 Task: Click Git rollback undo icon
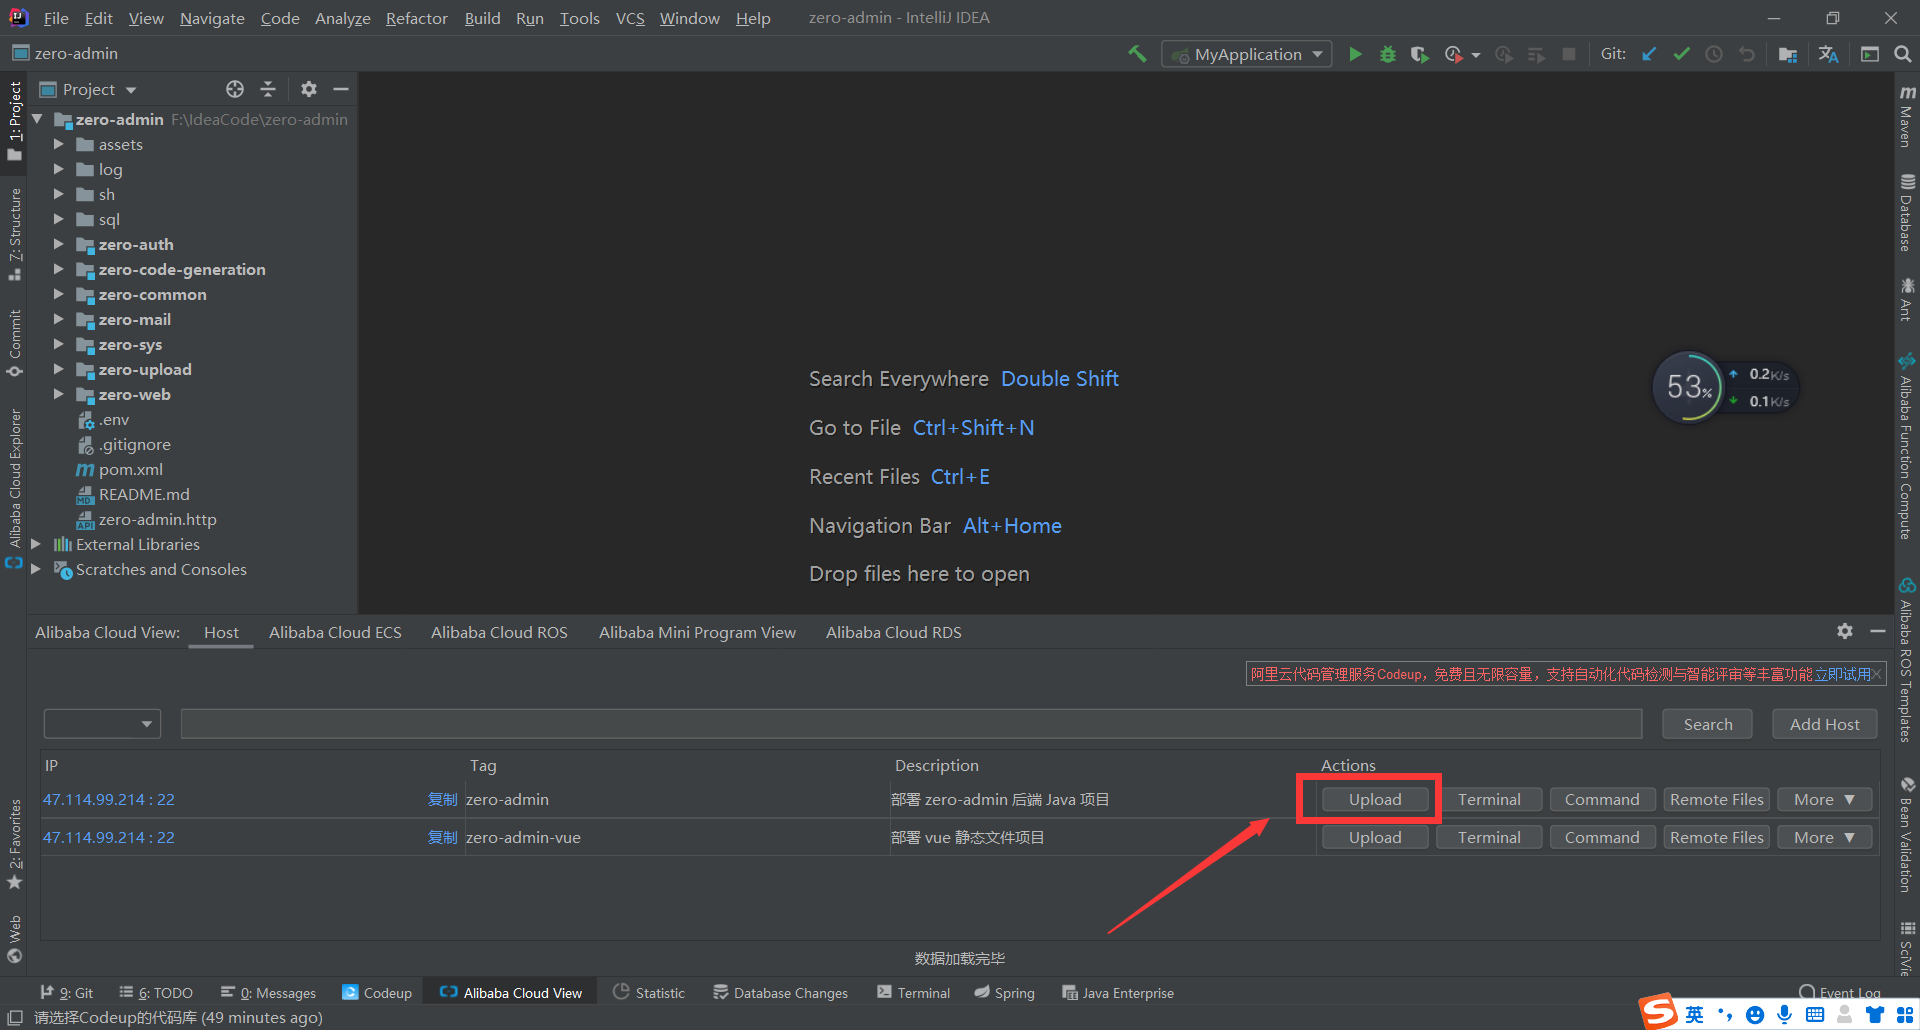pyautogui.click(x=1747, y=54)
